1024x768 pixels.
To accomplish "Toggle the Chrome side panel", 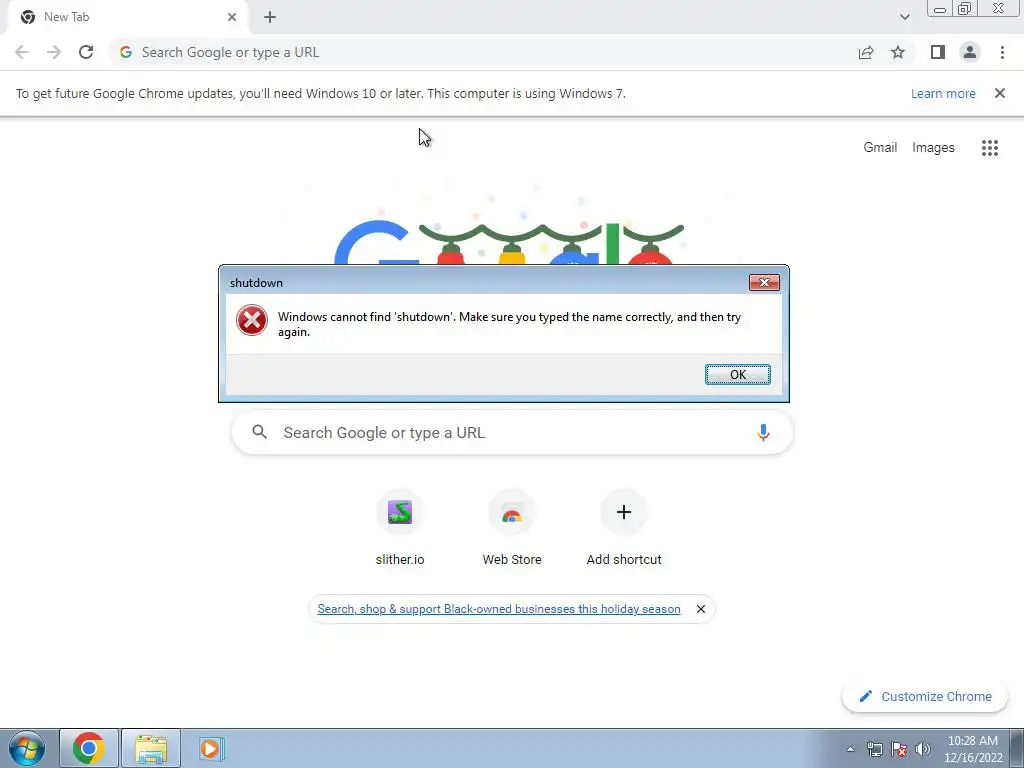I will pyautogui.click(x=938, y=52).
